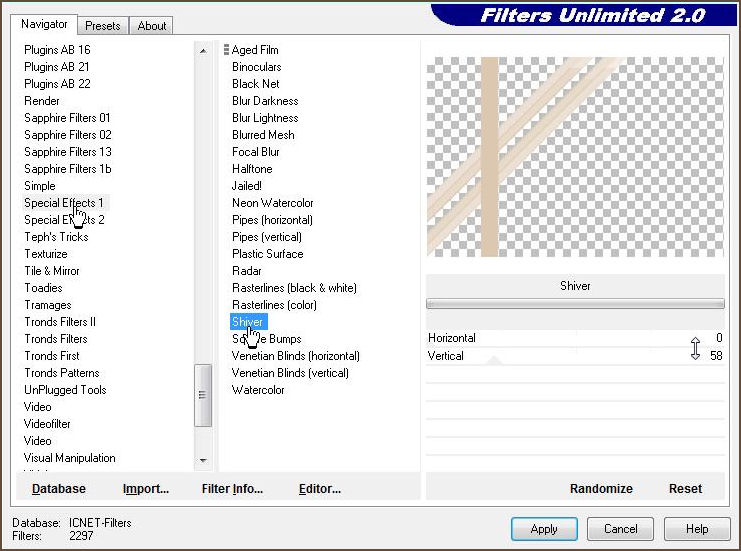Select Sapphire Filters 13 category
741x551 pixels.
tap(68, 152)
